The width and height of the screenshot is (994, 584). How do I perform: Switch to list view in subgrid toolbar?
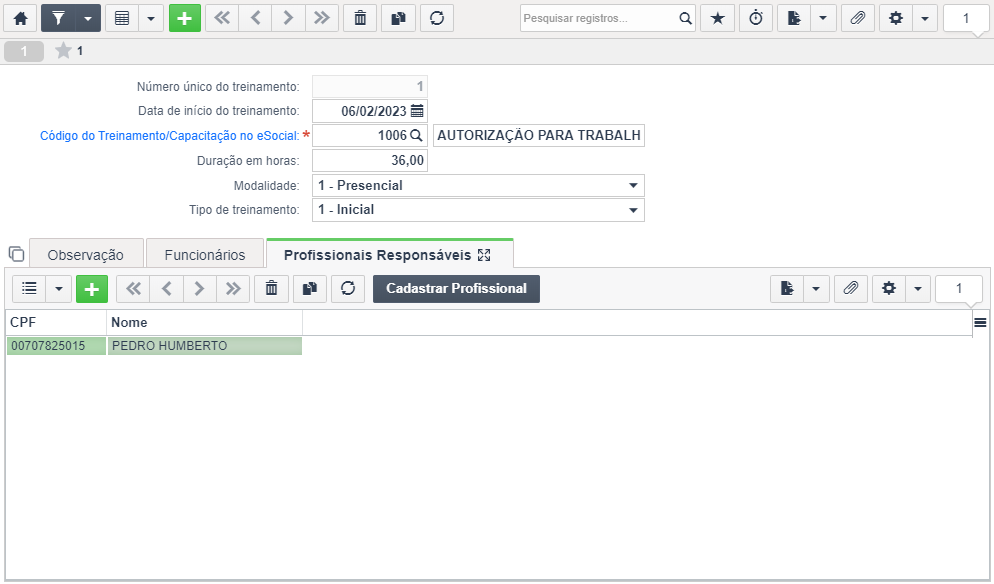point(29,289)
